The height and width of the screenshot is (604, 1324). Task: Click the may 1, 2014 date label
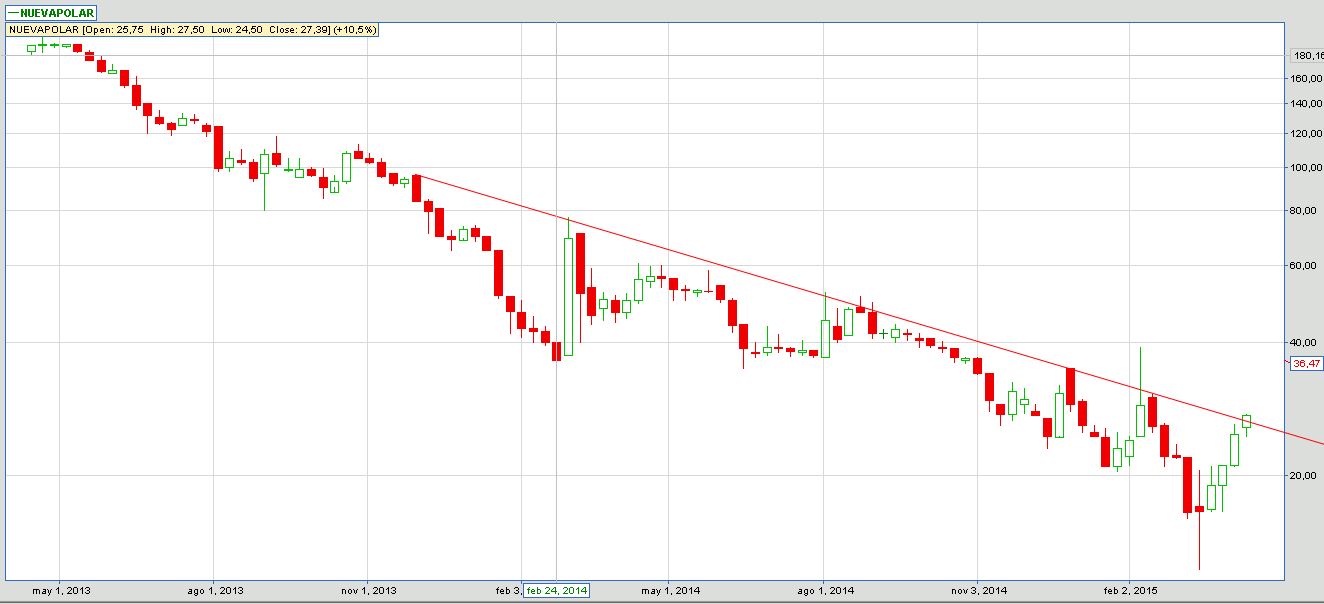pos(672,590)
